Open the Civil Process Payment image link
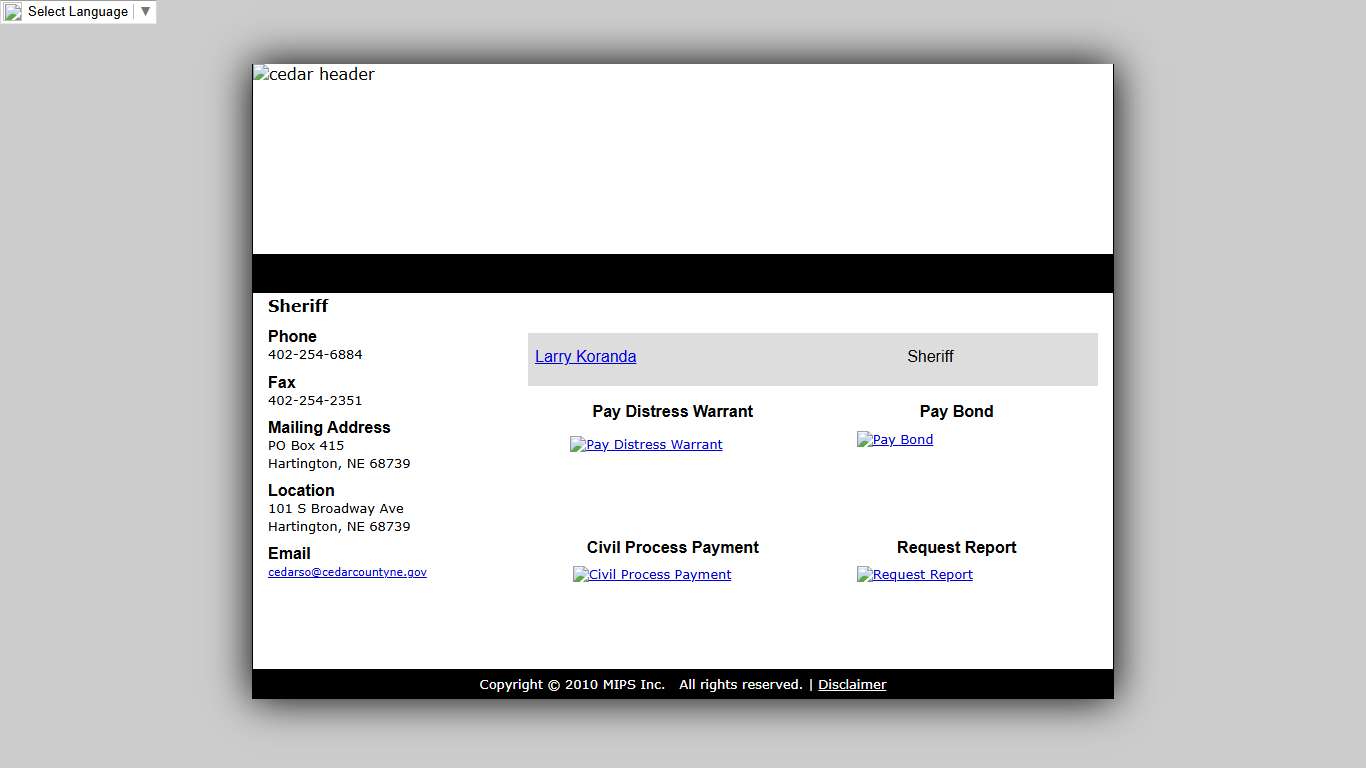The image size is (1366, 768). pyautogui.click(x=652, y=575)
